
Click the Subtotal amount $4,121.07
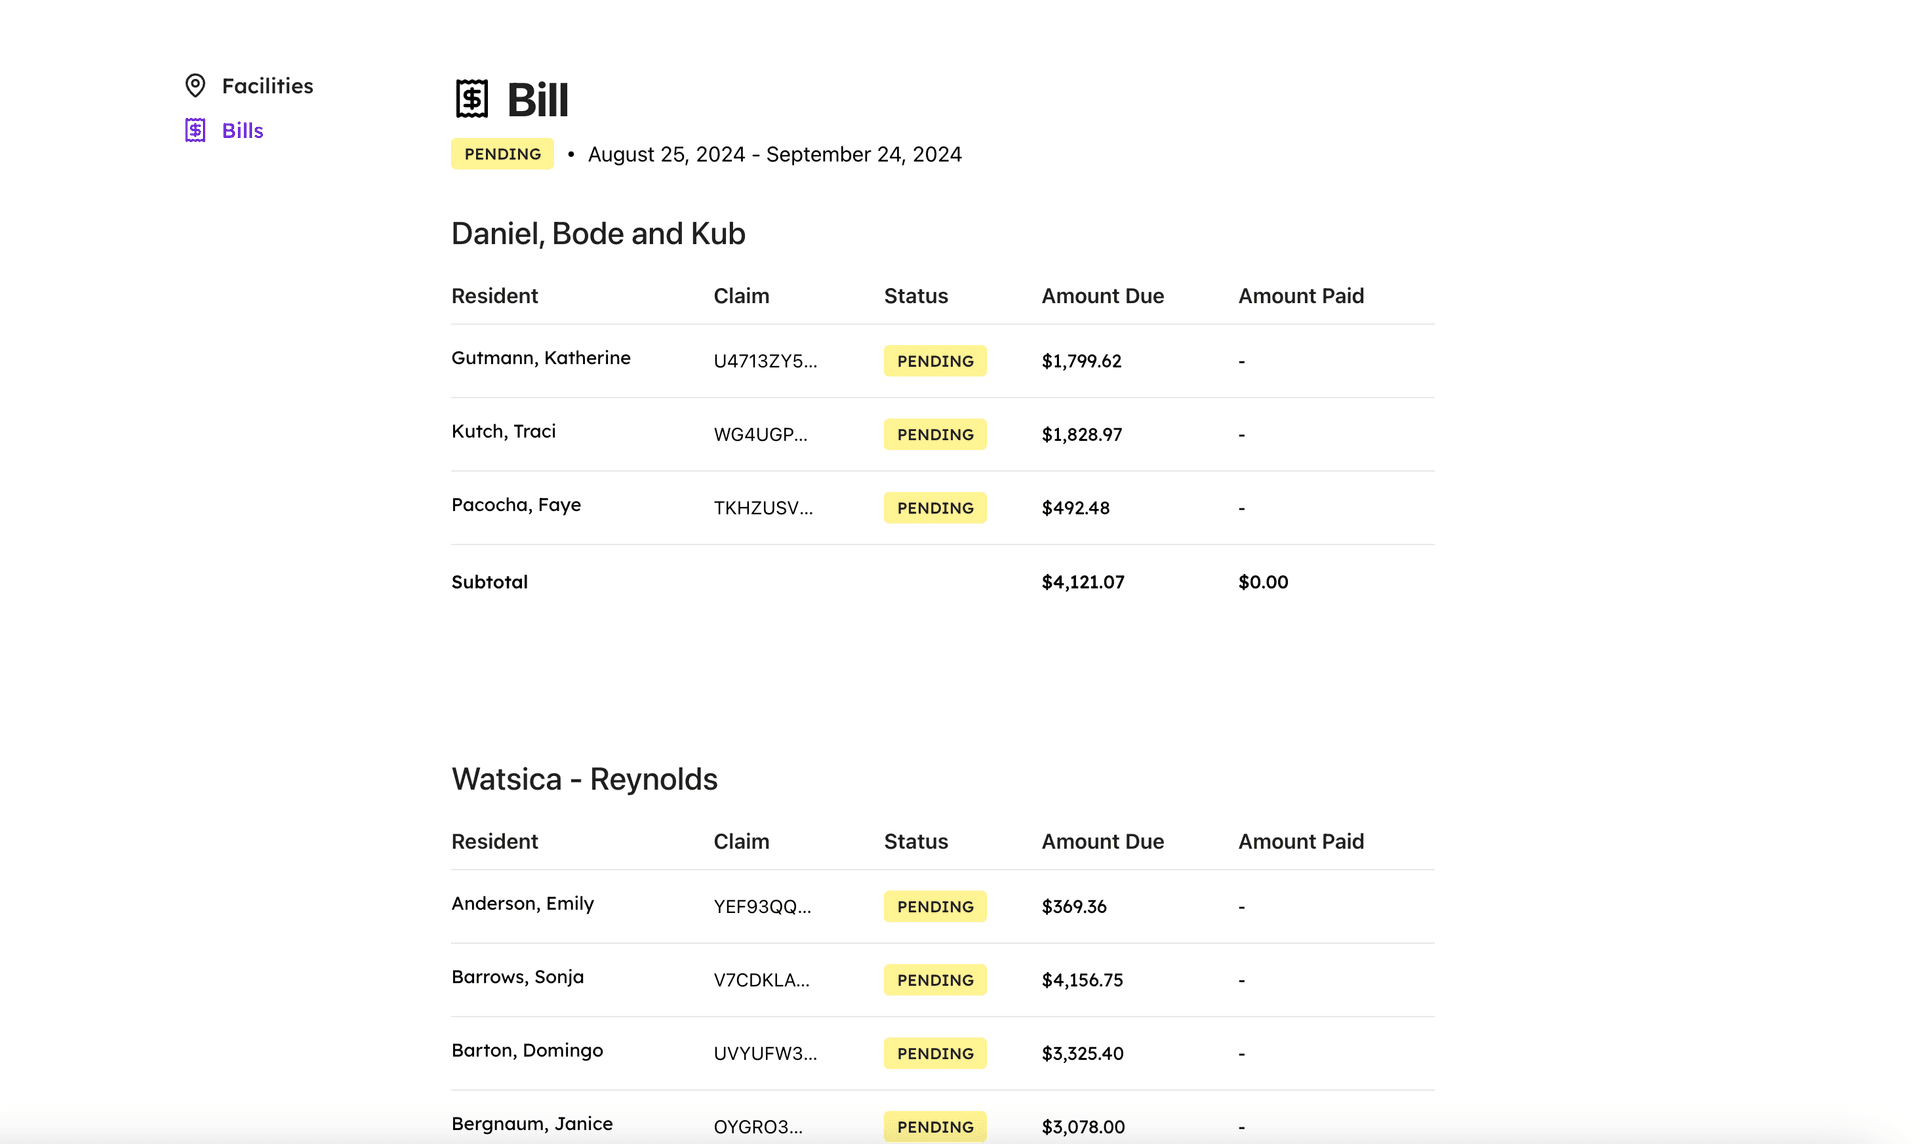coord(1082,581)
